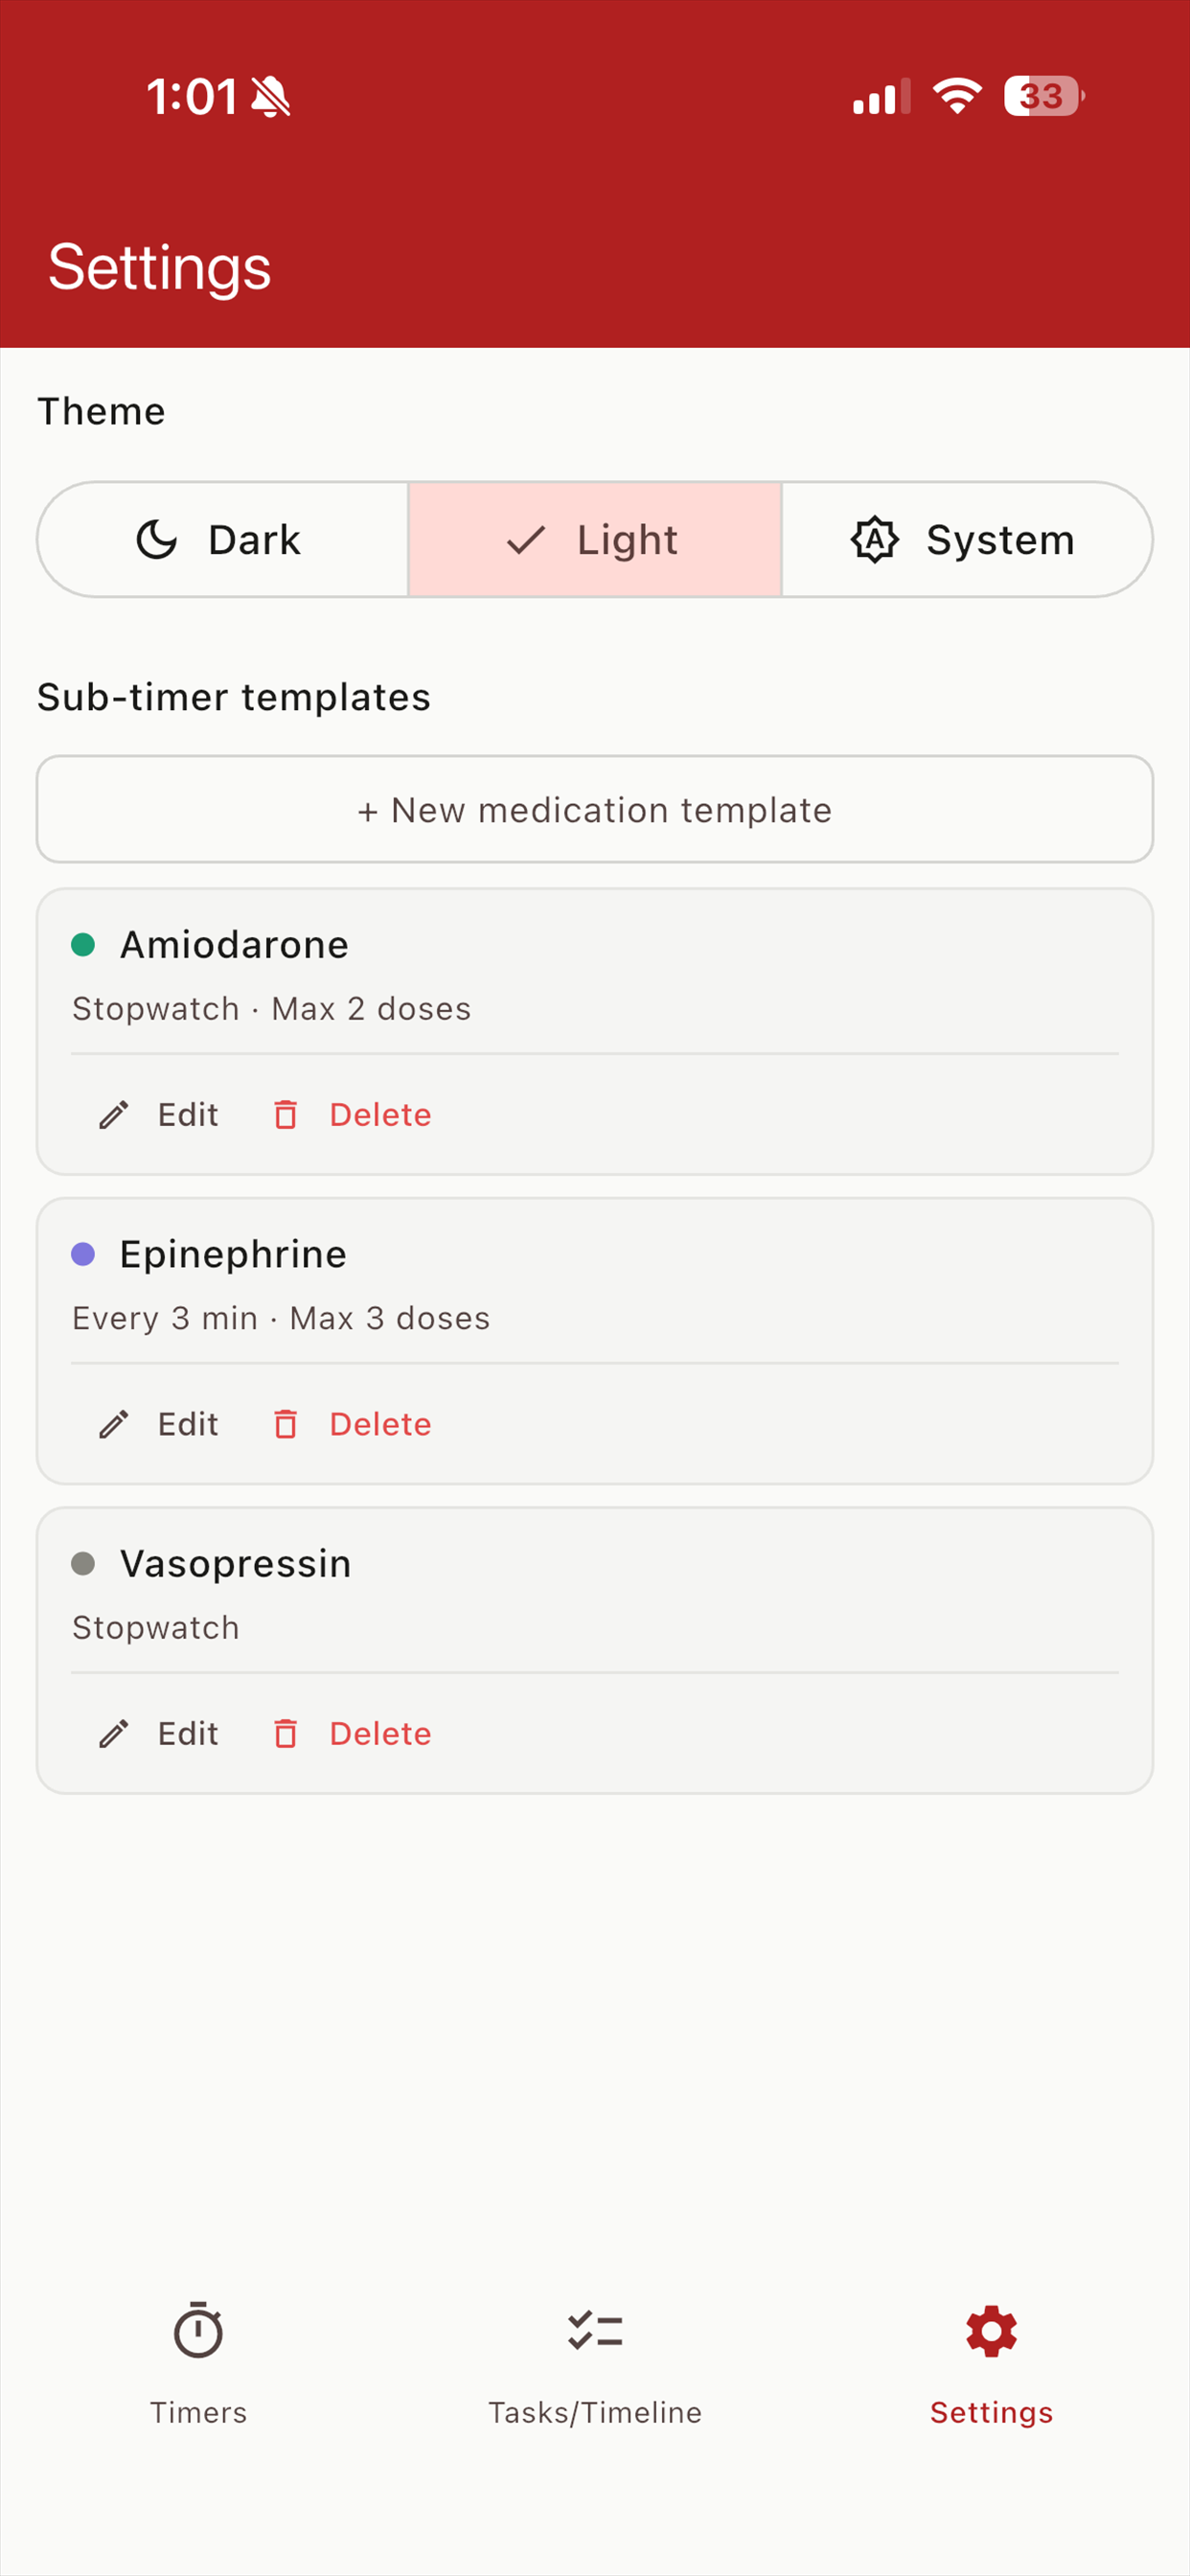Select the Light theme option
Viewport: 1190px width, 2576px height.
point(595,540)
